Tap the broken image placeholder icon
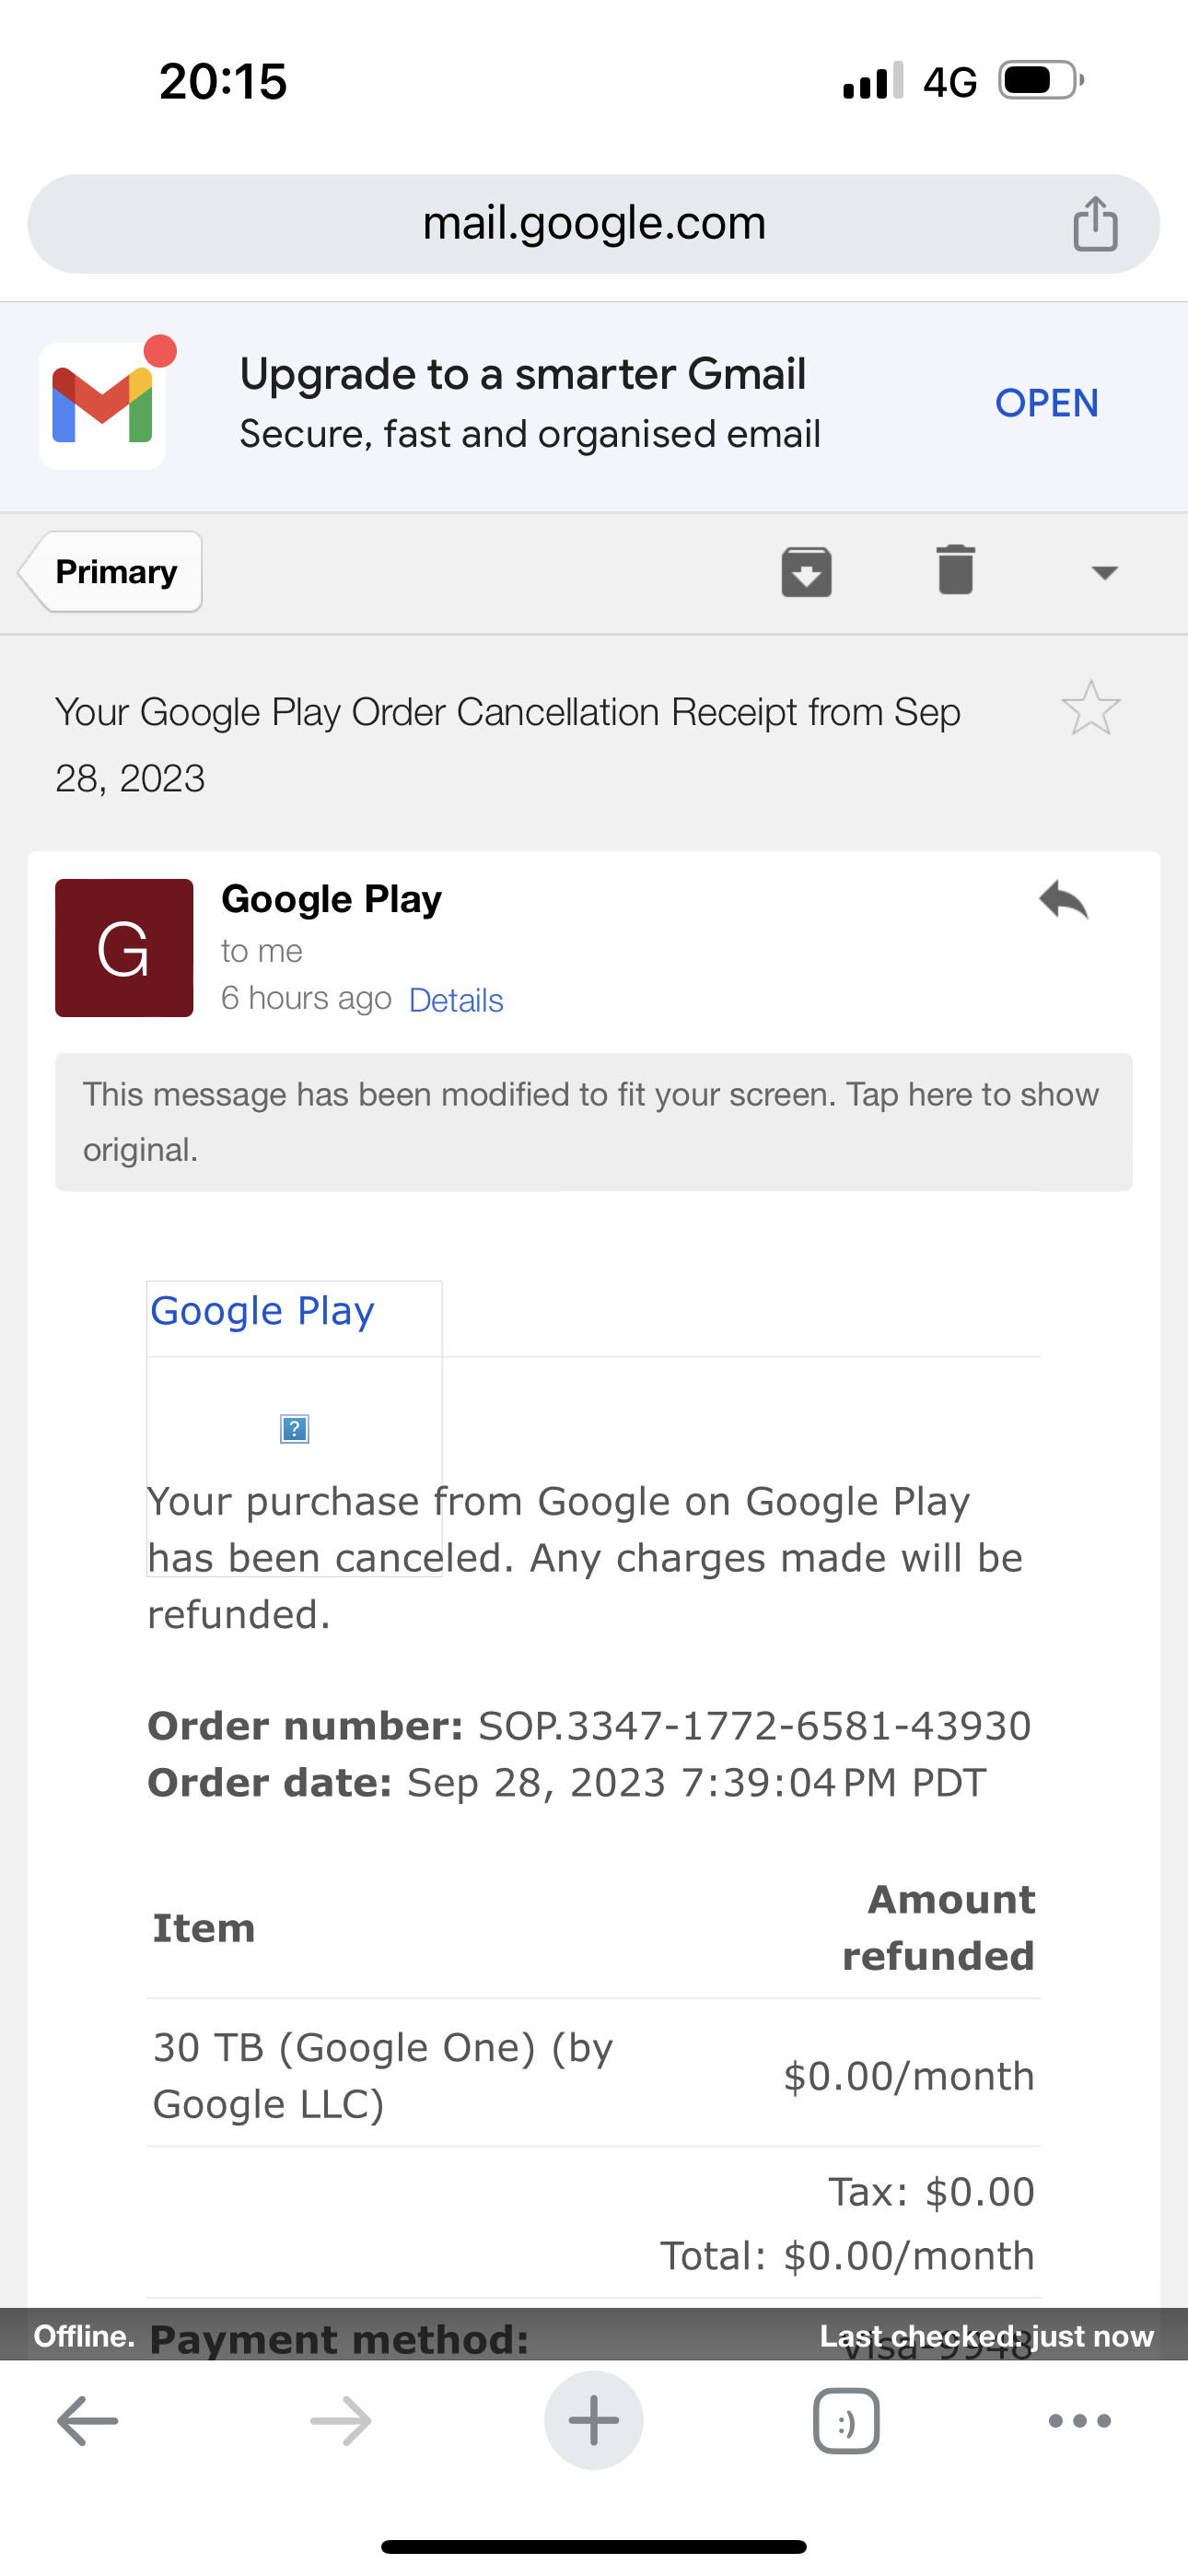 point(294,1429)
